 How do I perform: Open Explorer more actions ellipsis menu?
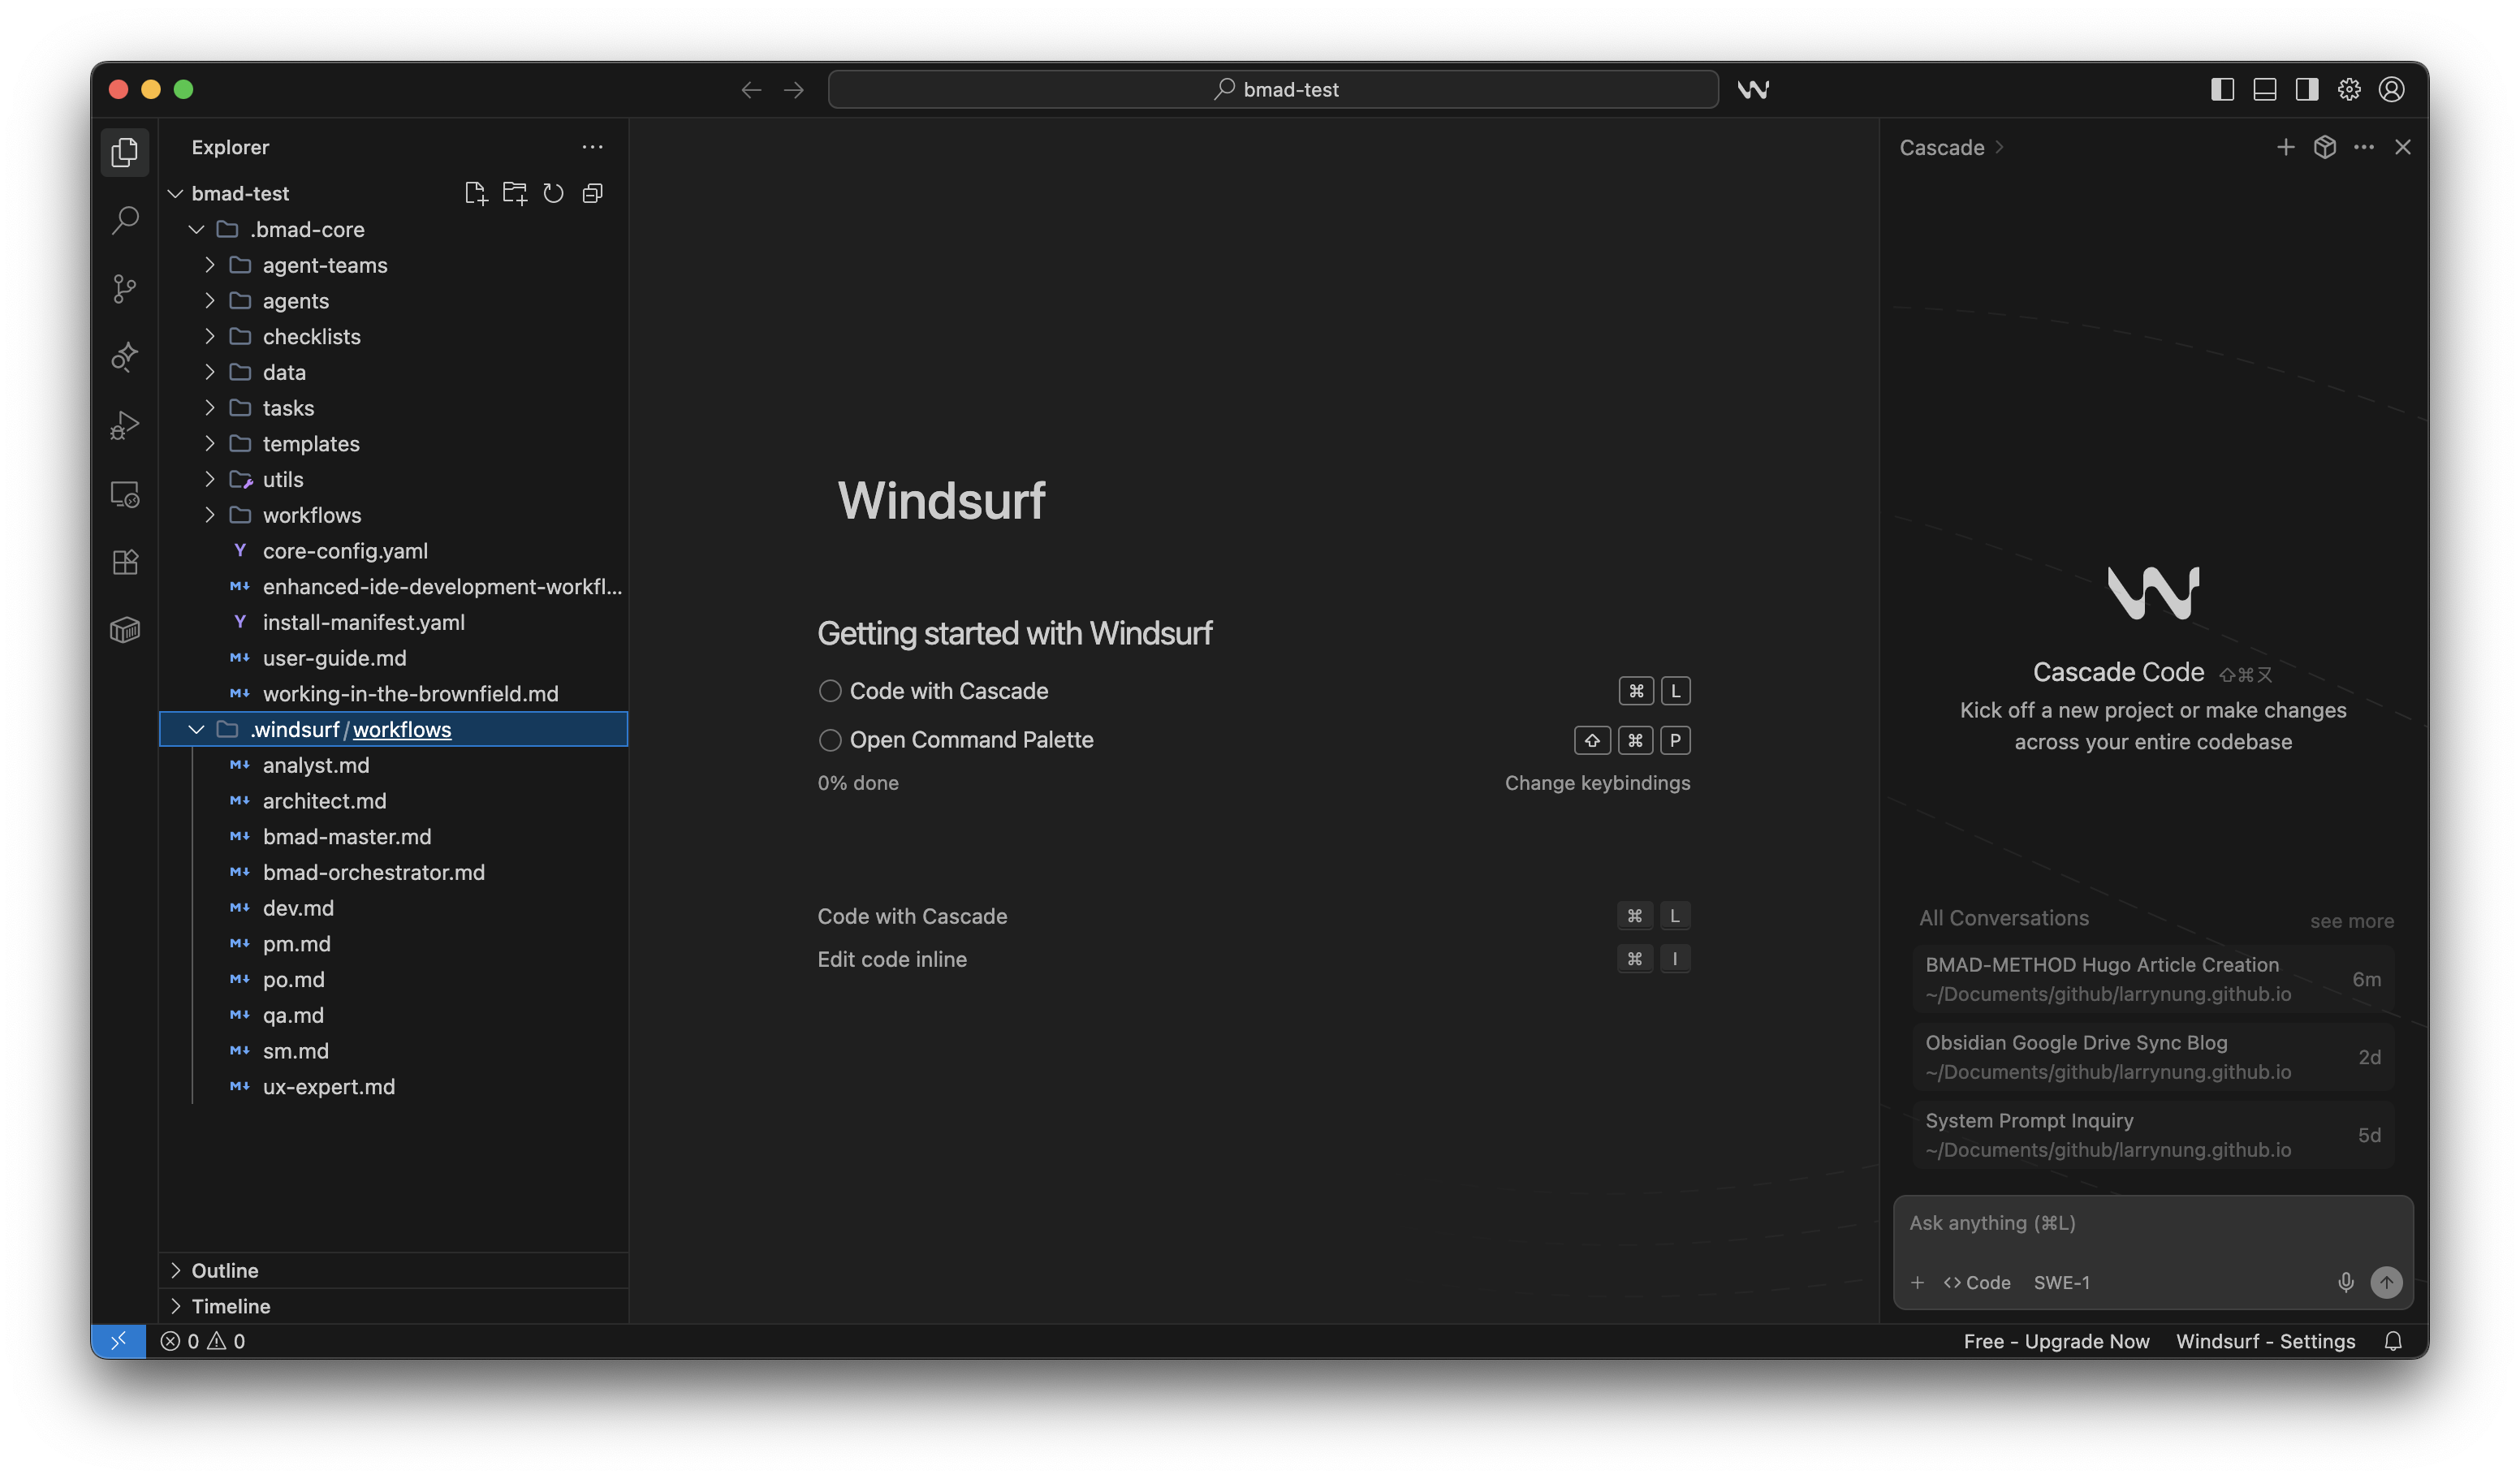pyautogui.click(x=592, y=147)
